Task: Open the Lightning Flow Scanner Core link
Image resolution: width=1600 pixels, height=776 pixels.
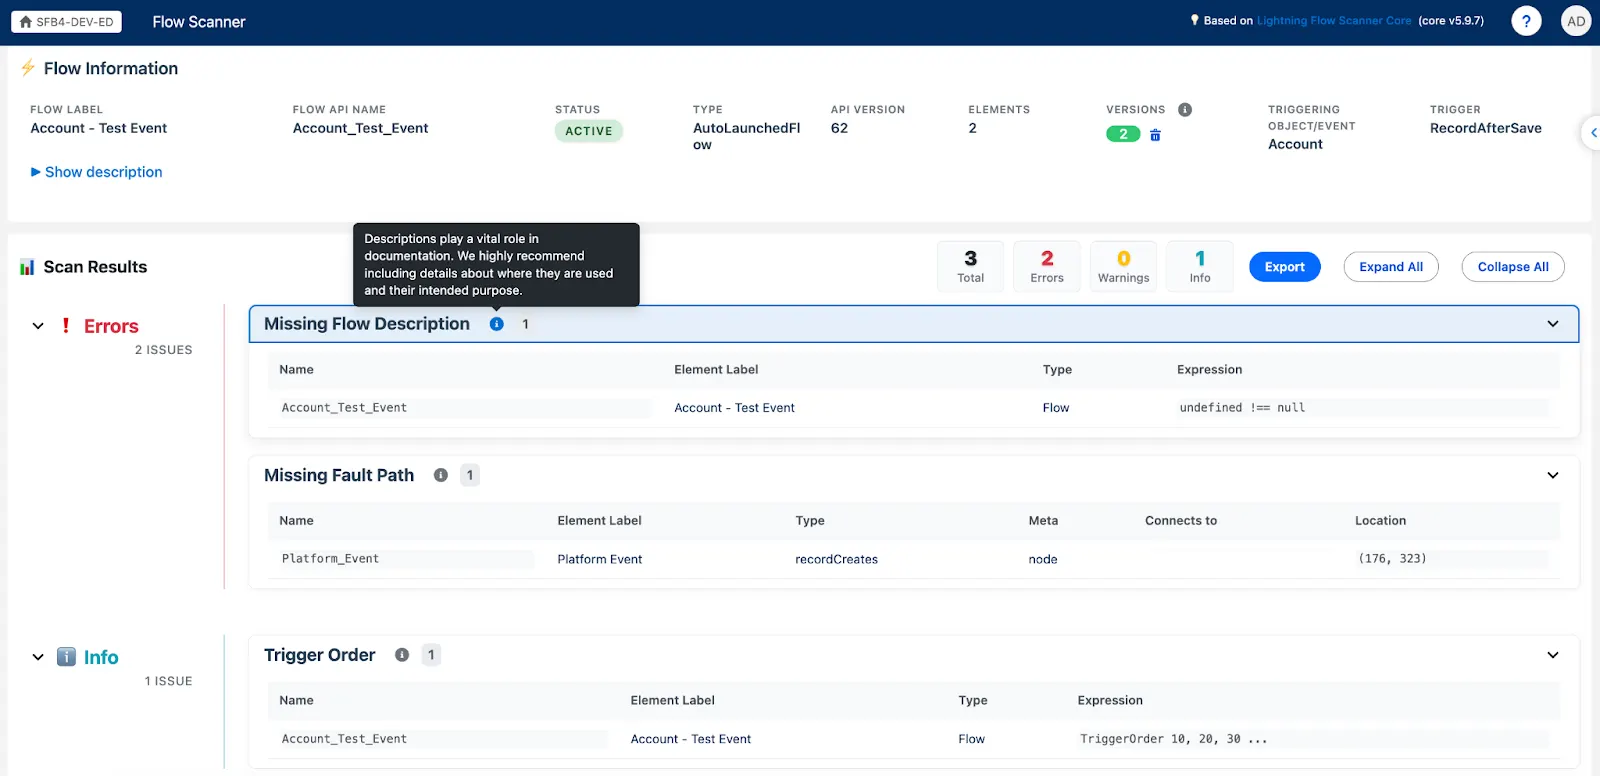Action: 1334,21
